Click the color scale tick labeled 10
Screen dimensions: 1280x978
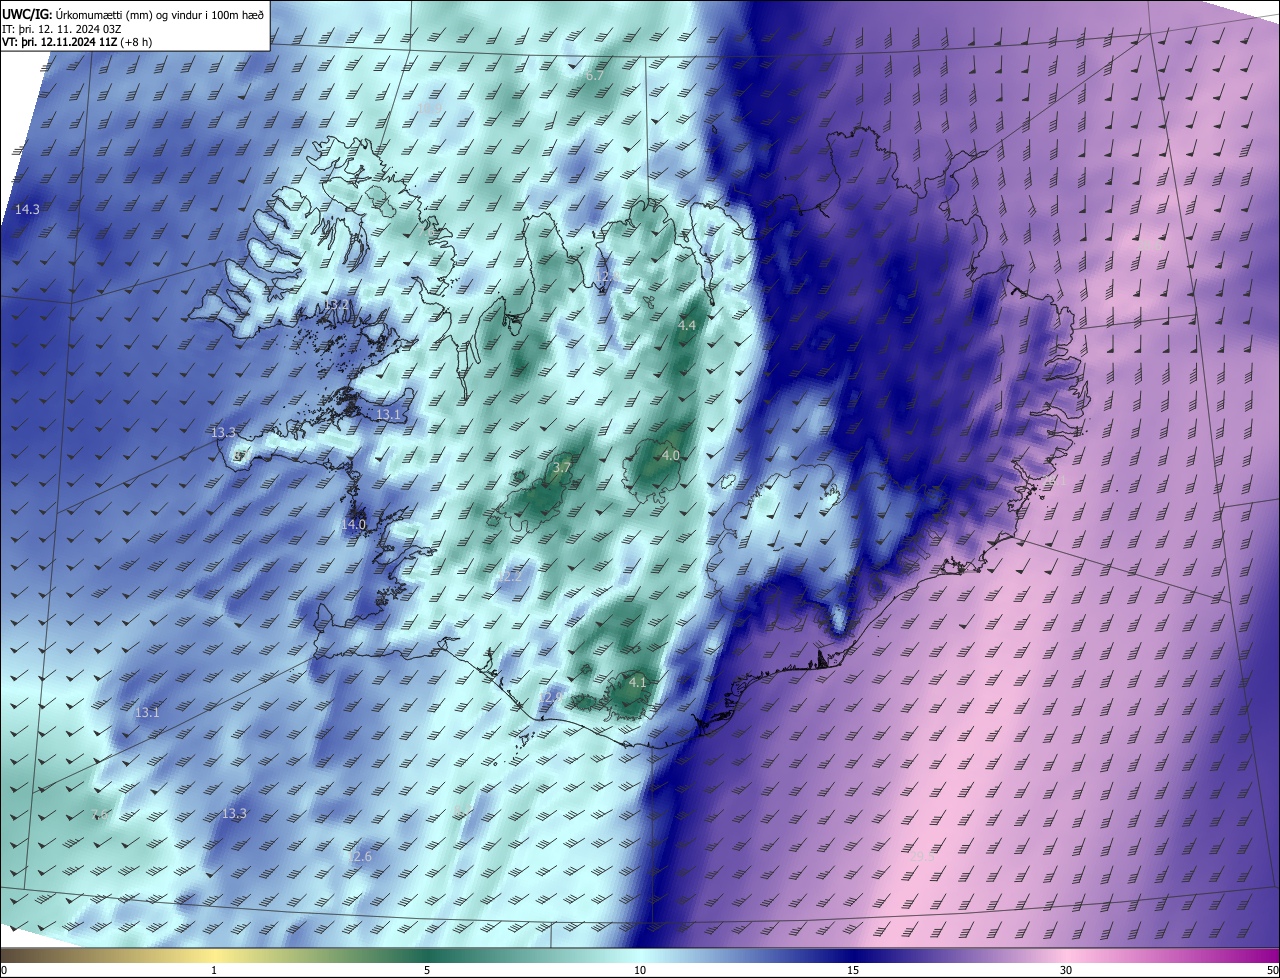pos(640,970)
